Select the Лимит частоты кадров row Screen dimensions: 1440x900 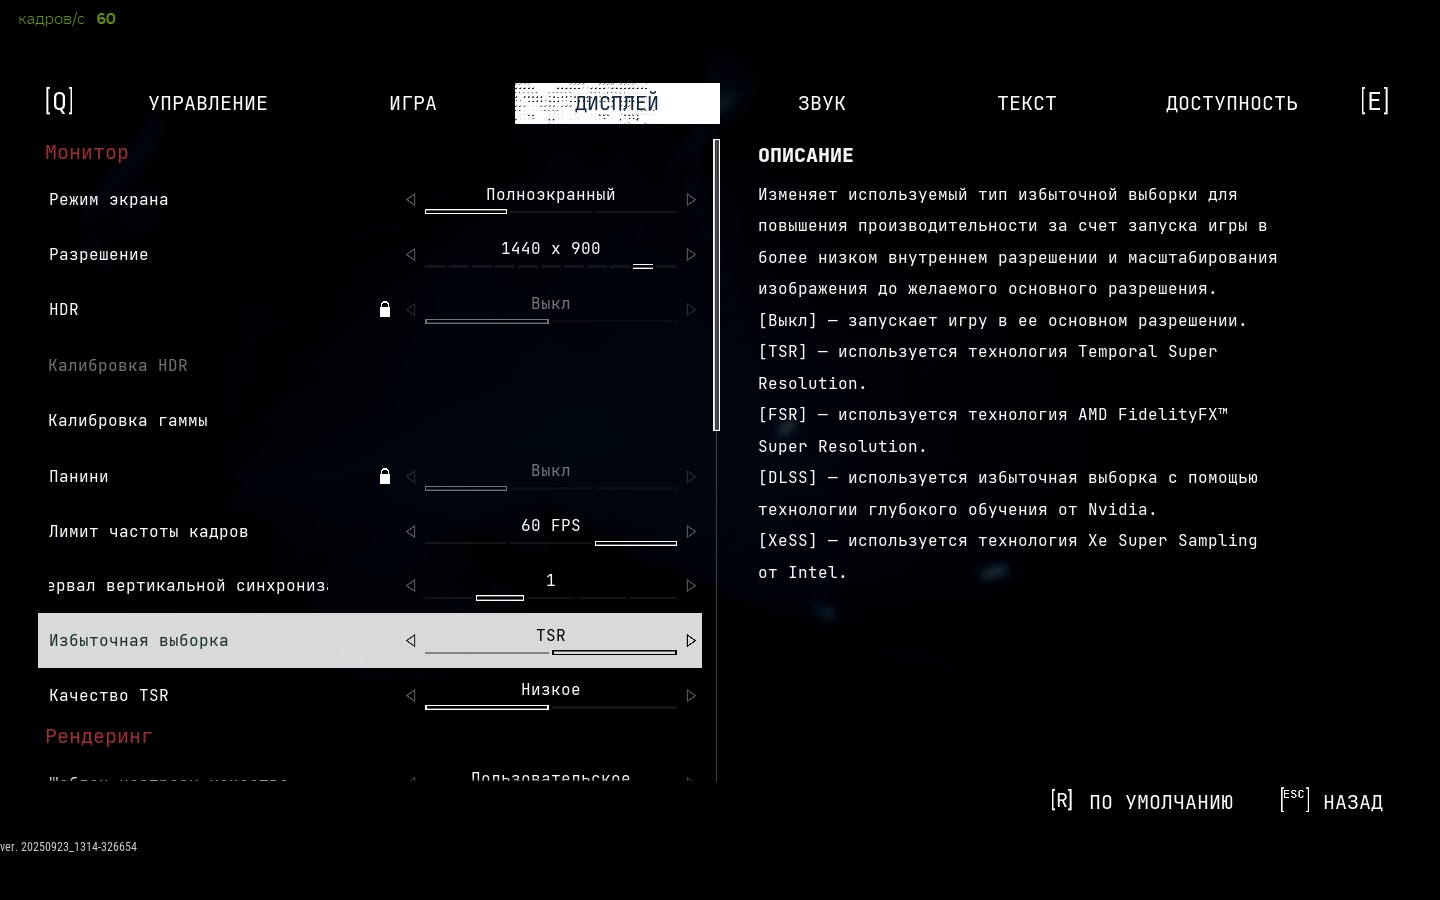pos(370,532)
